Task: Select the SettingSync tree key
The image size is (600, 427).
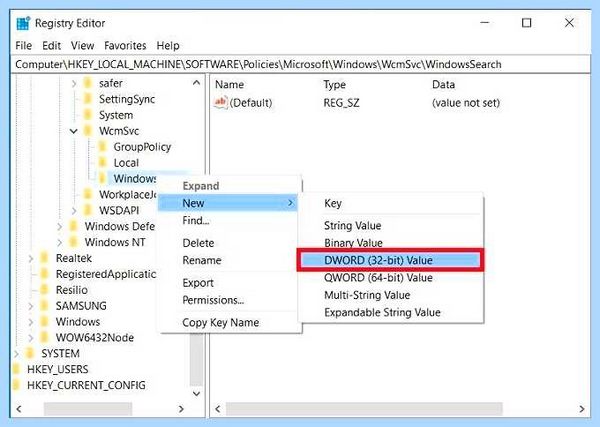Action: [x=127, y=99]
